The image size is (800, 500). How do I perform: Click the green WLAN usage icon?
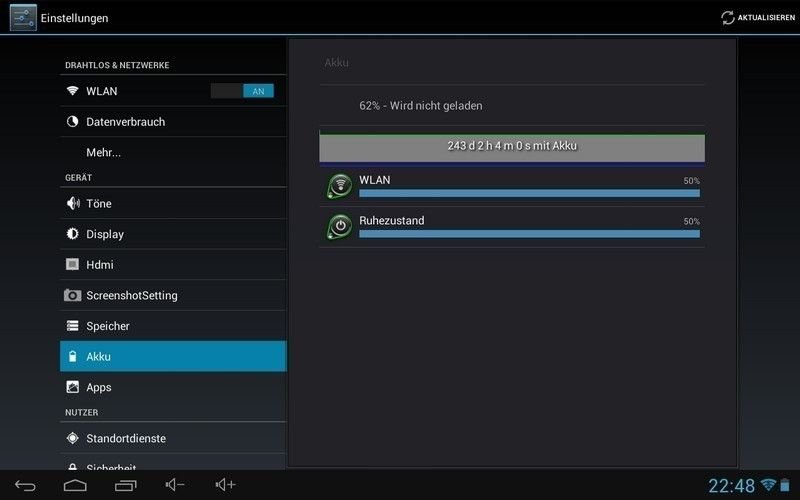click(339, 186)
